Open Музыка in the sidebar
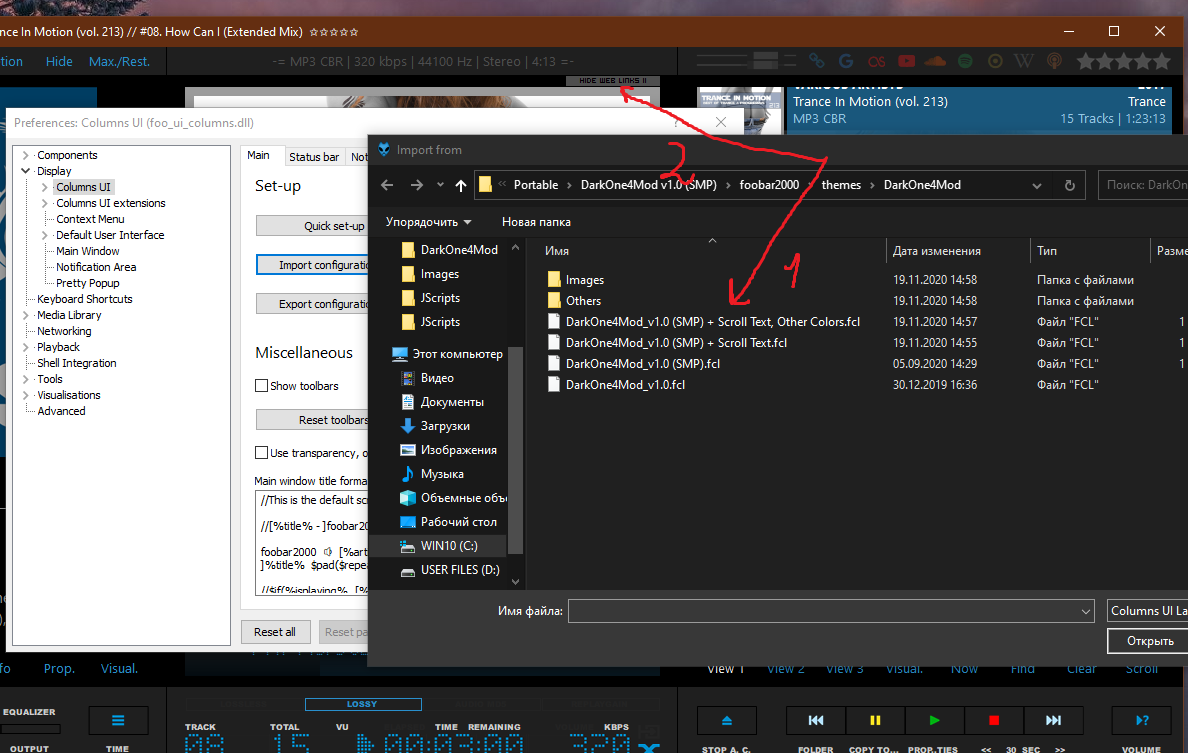Viewport: 1188px width, 753px height. [442, 473]
